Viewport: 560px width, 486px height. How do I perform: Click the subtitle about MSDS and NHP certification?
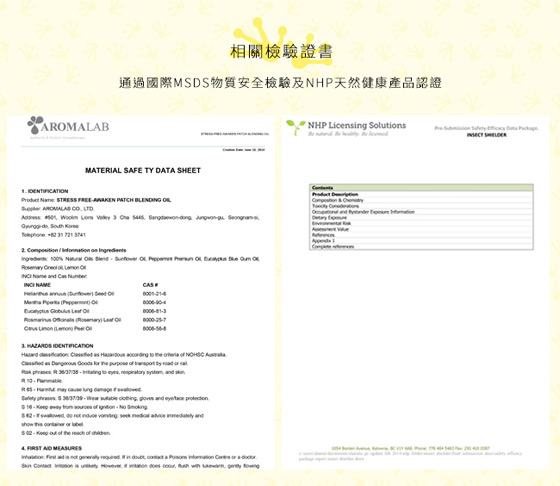[280, 83]
